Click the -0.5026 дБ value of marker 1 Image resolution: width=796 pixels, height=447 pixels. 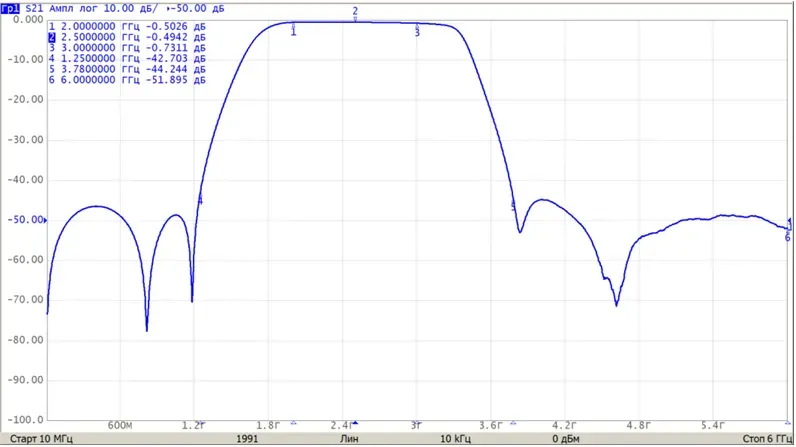(175, 26)
